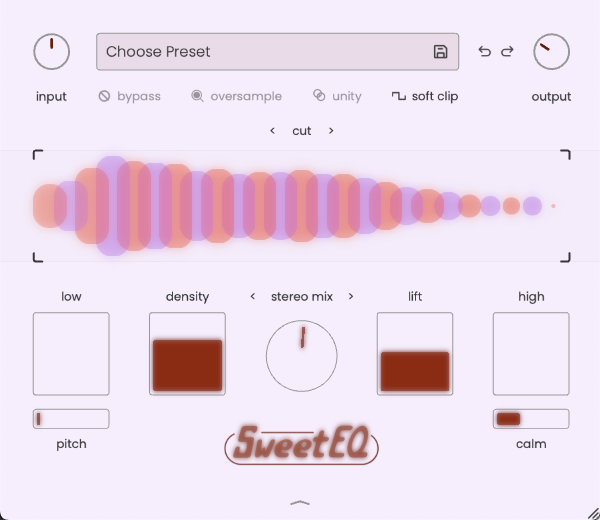Toggle the soft clip label
Viewport: 600px width, 520px height.
click(435, 96)
